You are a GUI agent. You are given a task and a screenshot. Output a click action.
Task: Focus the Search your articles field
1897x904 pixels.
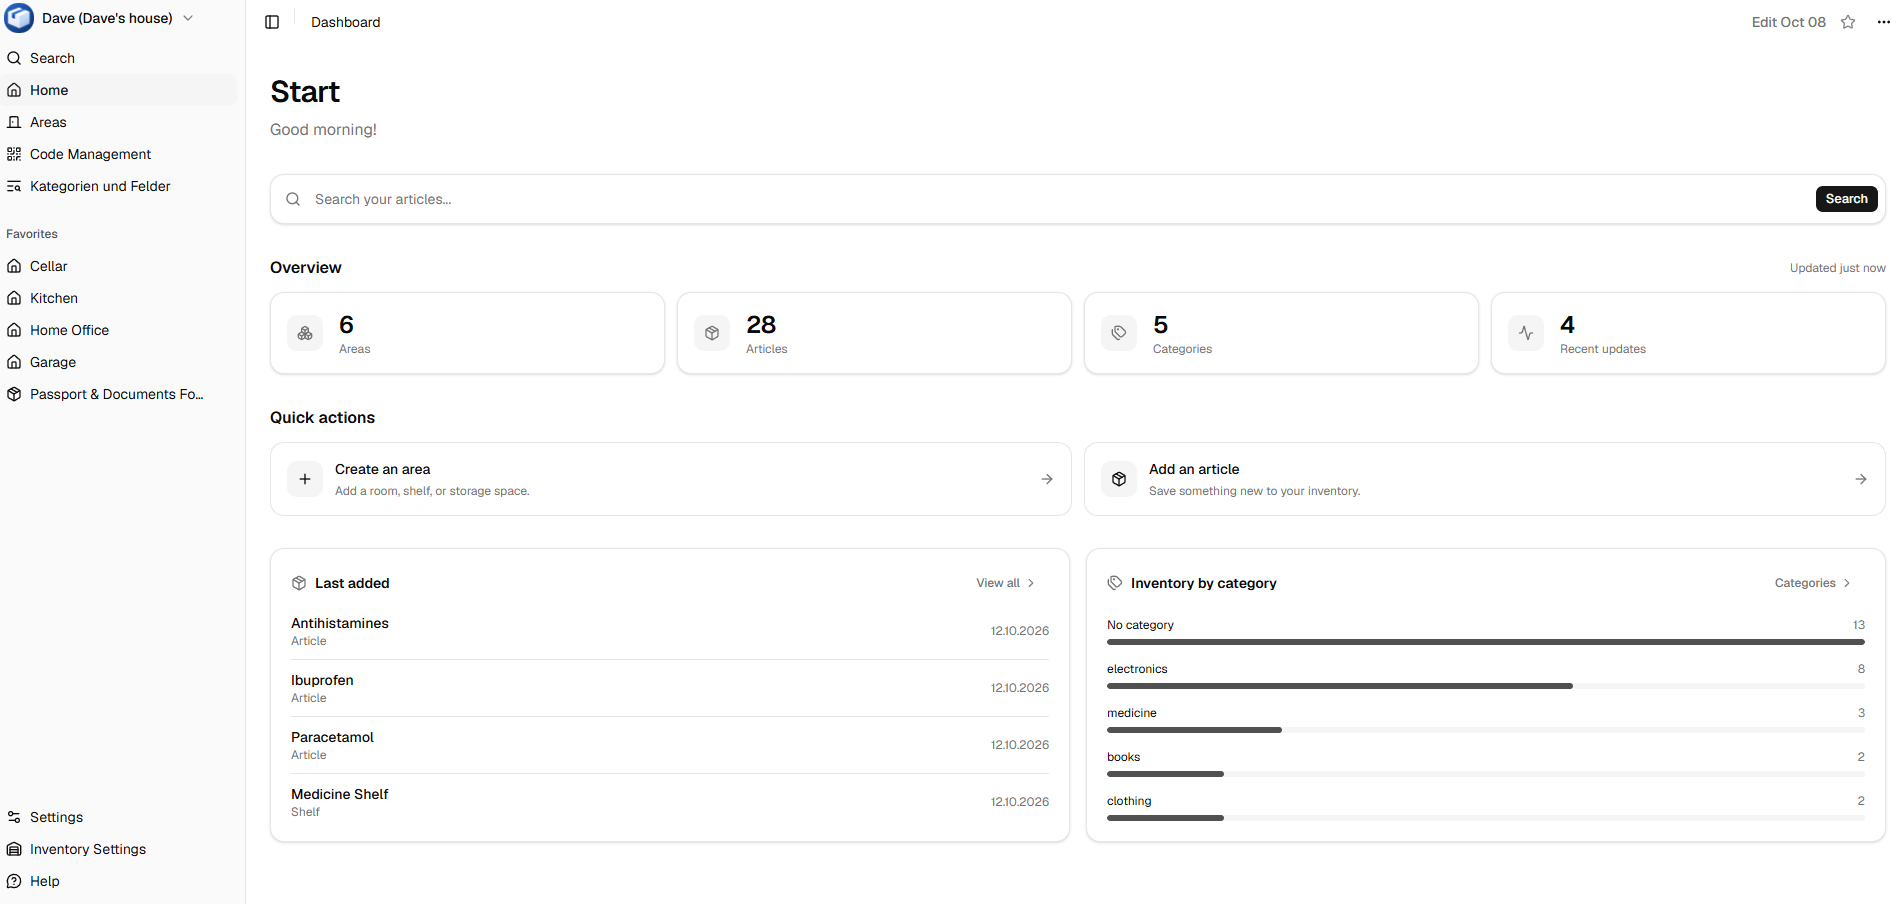(1060, 199)
